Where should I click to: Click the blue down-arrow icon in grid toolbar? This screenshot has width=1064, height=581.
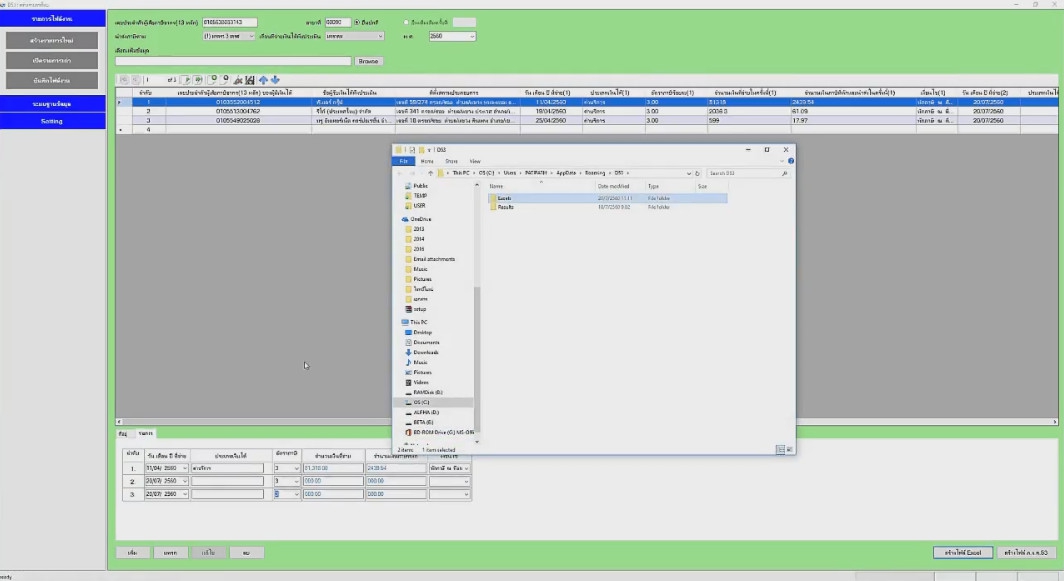[x=275, y=80]
